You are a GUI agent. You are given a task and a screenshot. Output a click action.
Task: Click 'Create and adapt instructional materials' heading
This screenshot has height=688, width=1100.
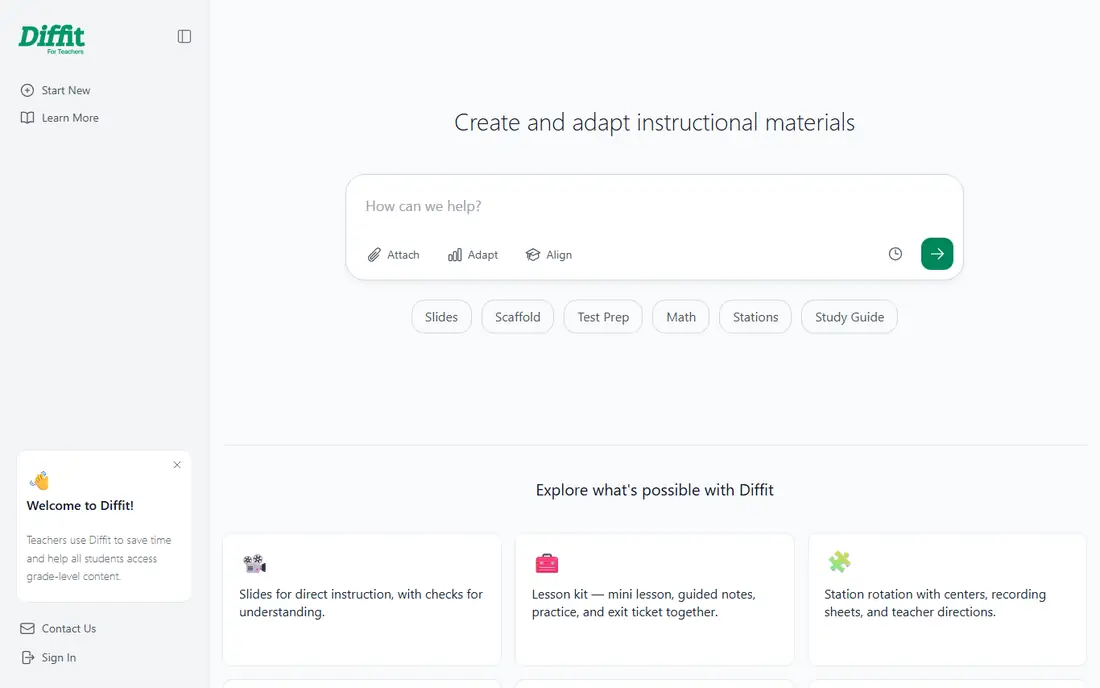(655, 123)
